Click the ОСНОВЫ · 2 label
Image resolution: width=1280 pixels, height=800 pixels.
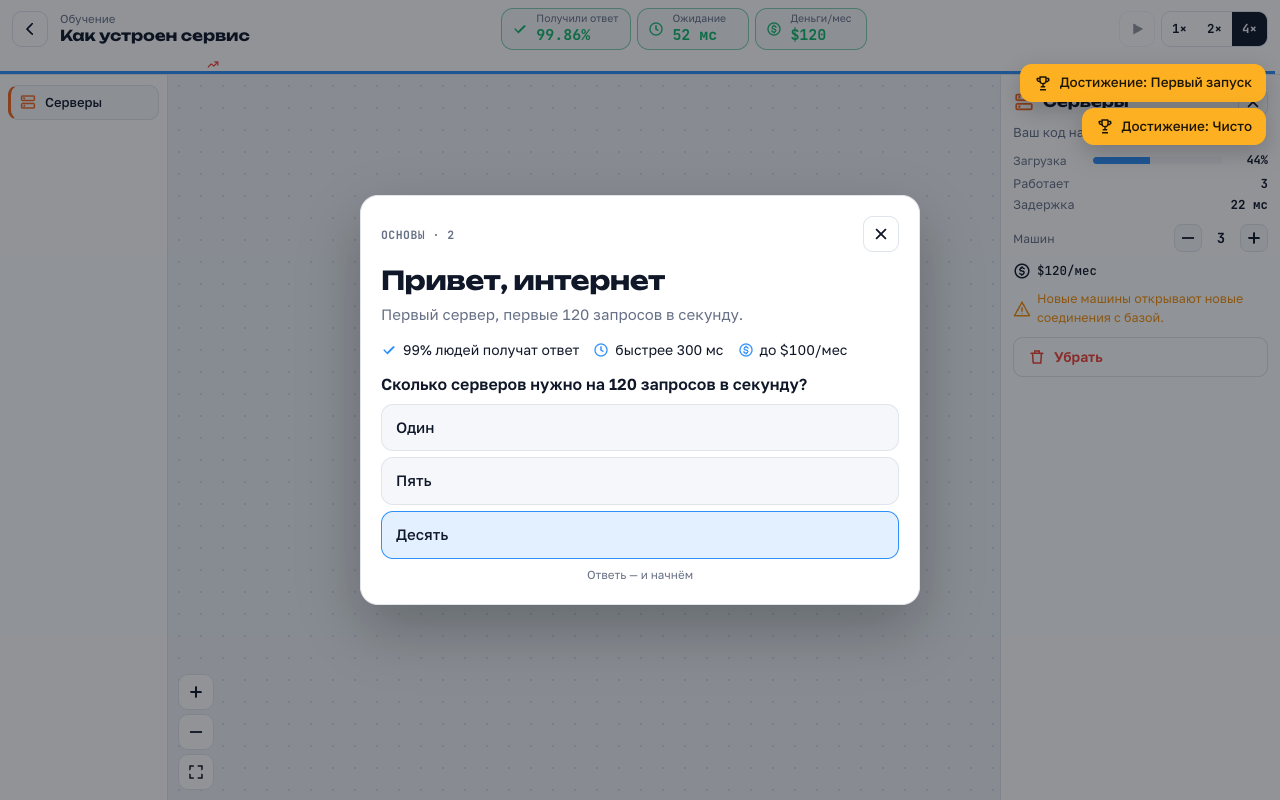point(418,235)
